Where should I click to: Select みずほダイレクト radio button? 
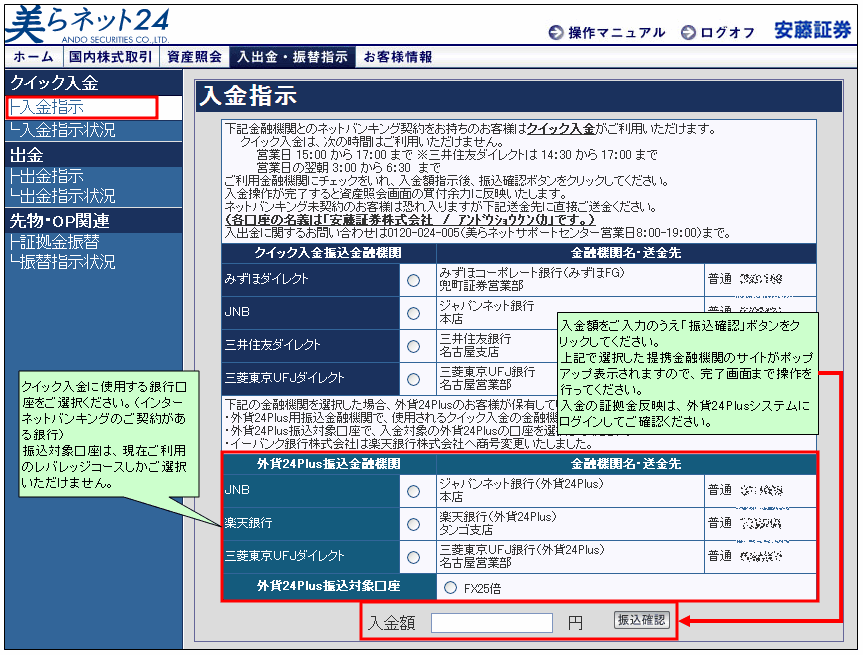tap(413, 280)
